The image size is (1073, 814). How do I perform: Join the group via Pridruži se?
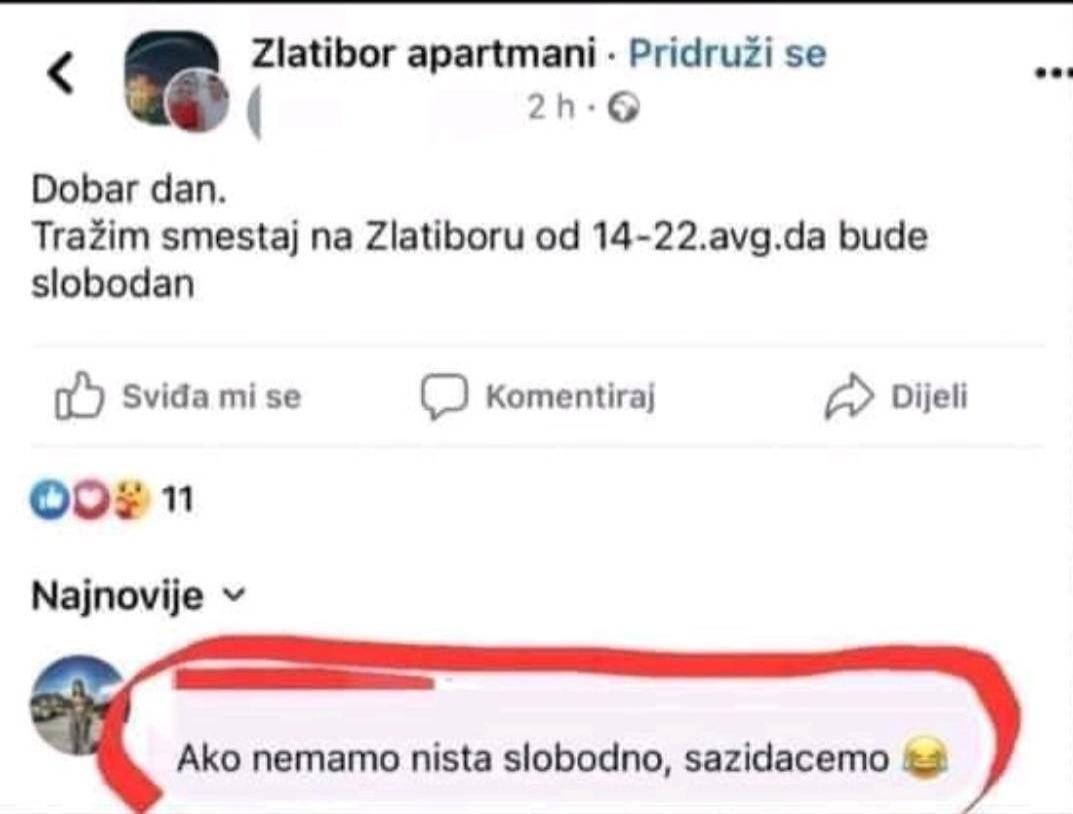coord(727,53)
